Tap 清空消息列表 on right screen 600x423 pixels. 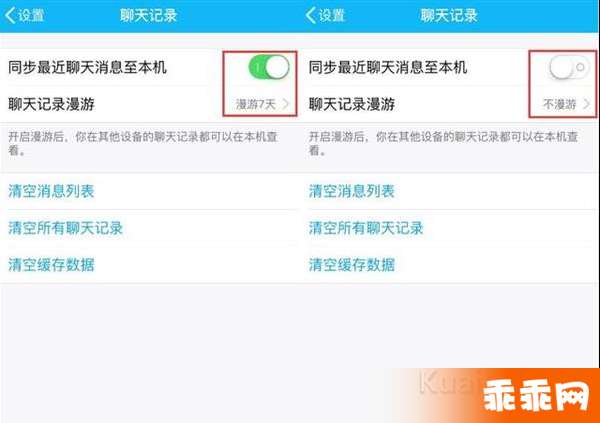[x=352, y=191]
